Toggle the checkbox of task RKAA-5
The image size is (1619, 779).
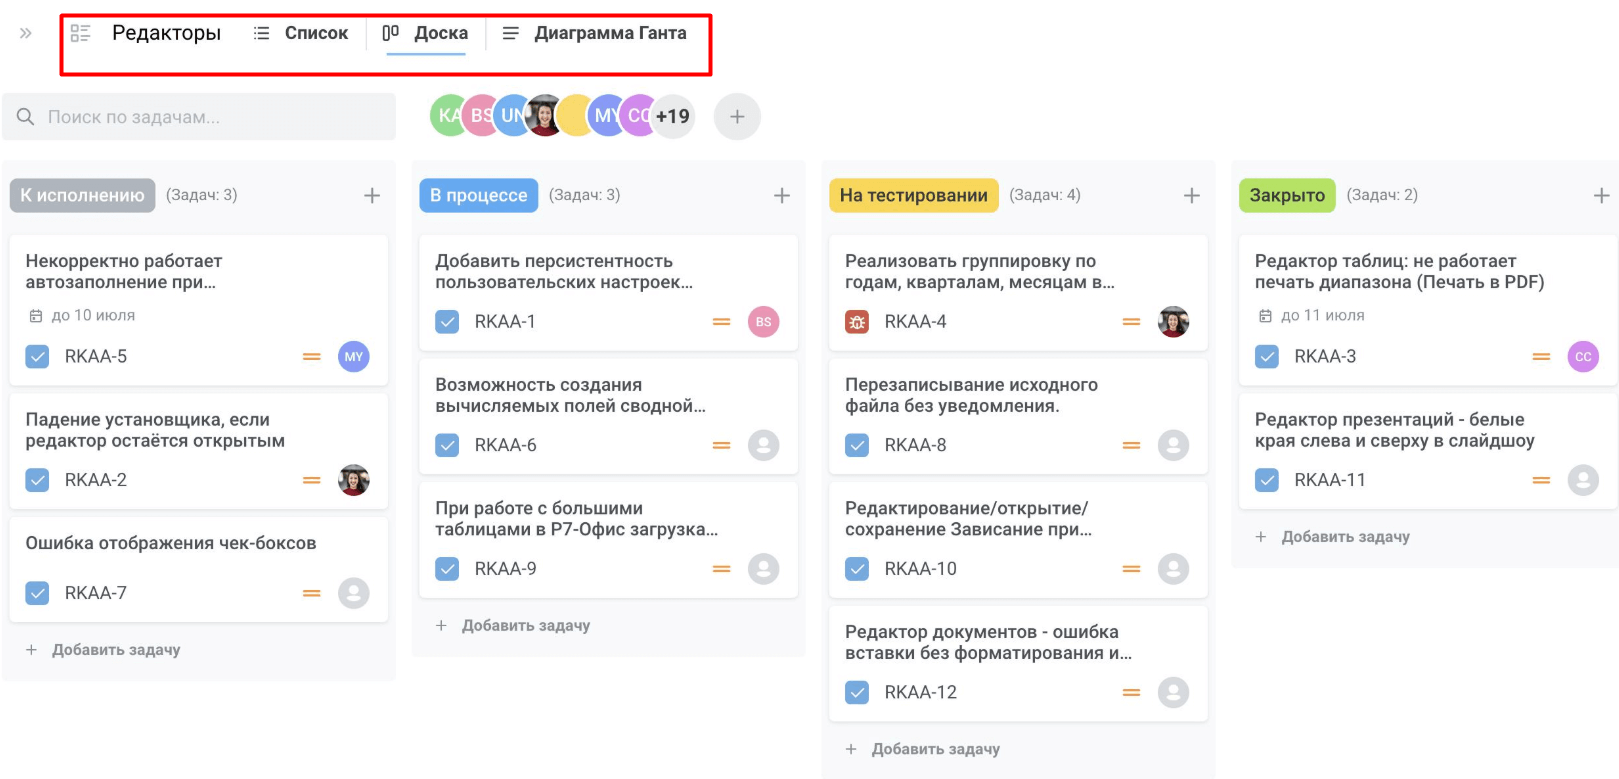37,357
